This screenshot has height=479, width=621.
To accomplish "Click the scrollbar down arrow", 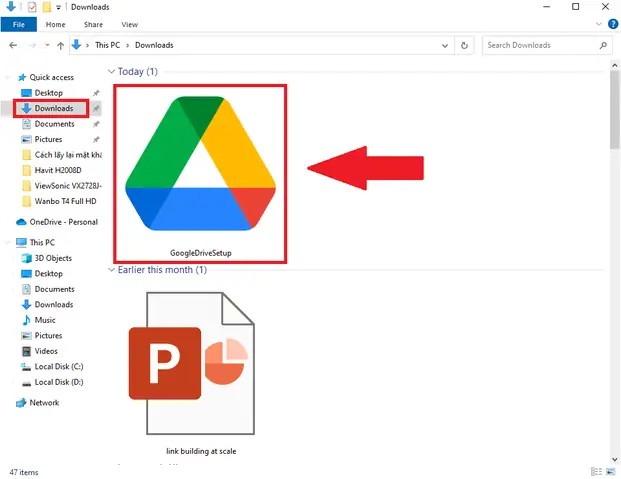I will (615, 460).
